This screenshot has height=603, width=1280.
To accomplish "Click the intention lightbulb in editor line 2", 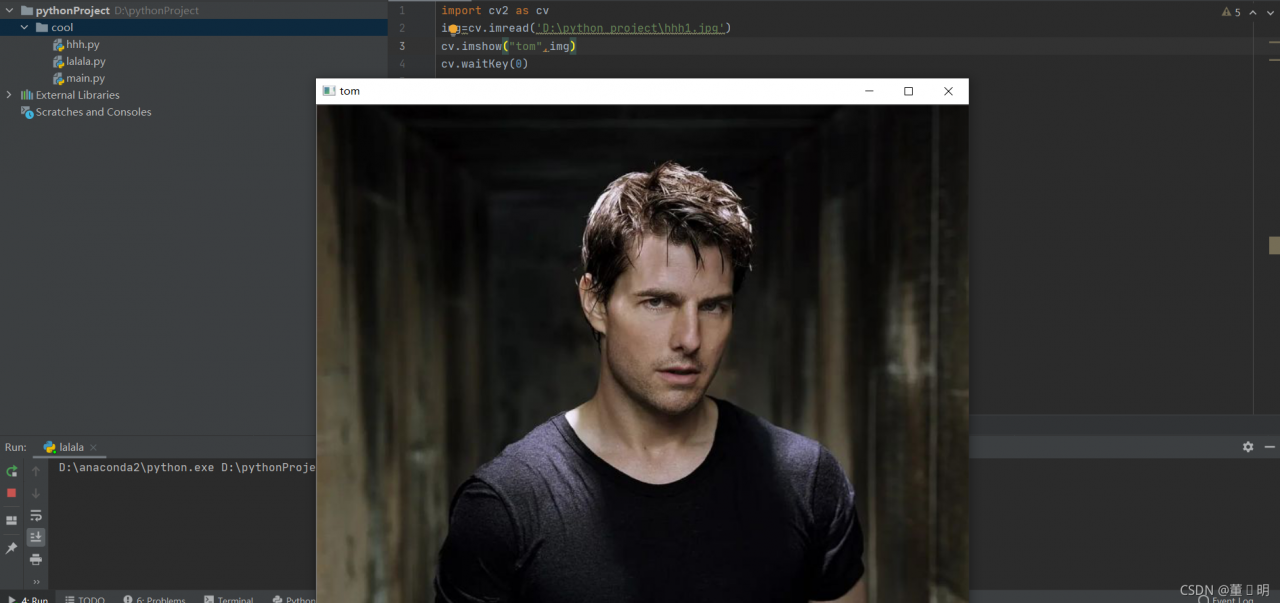I will point(453,29).
